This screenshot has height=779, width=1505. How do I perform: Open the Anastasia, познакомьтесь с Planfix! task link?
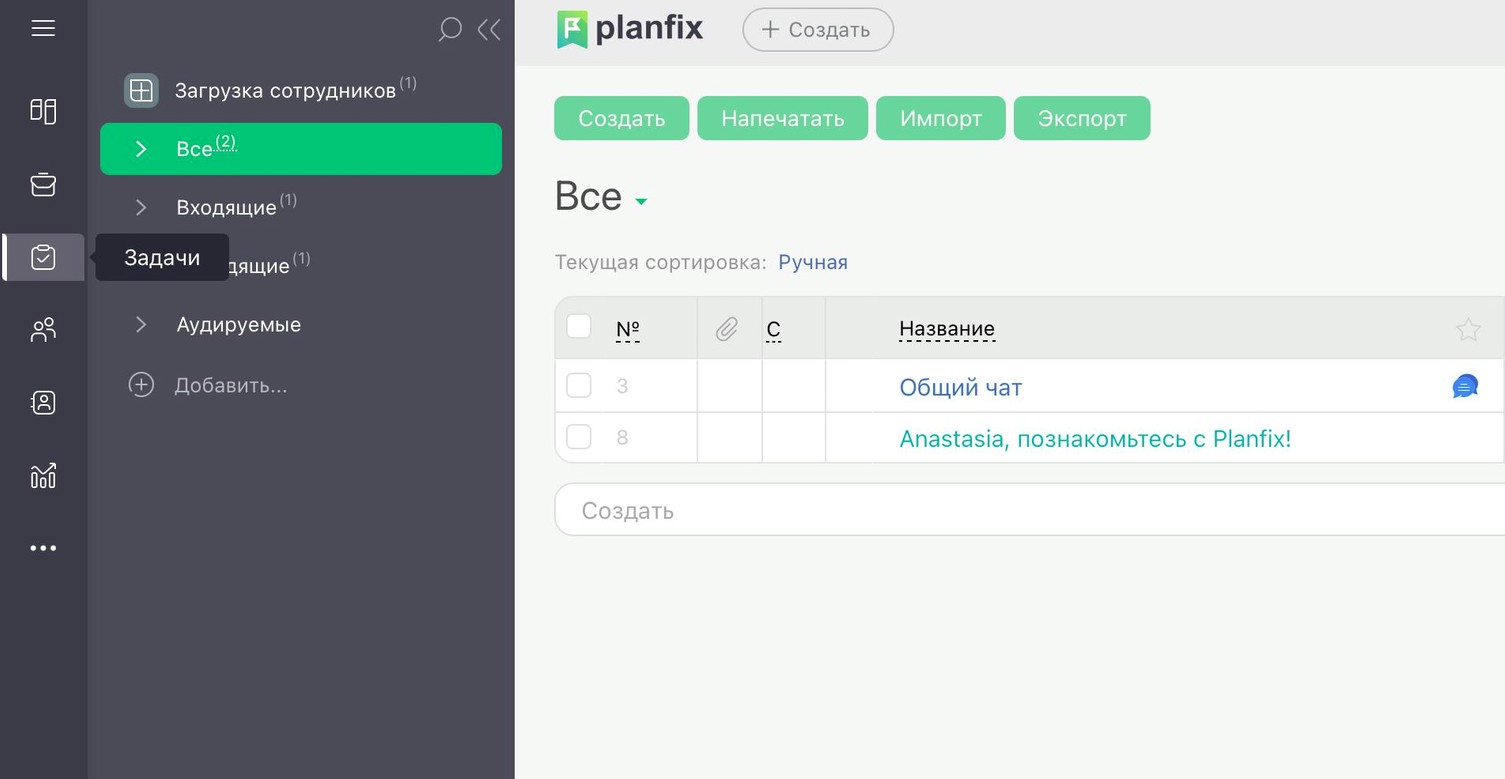pyautogui.click(x=1095, y=439)
